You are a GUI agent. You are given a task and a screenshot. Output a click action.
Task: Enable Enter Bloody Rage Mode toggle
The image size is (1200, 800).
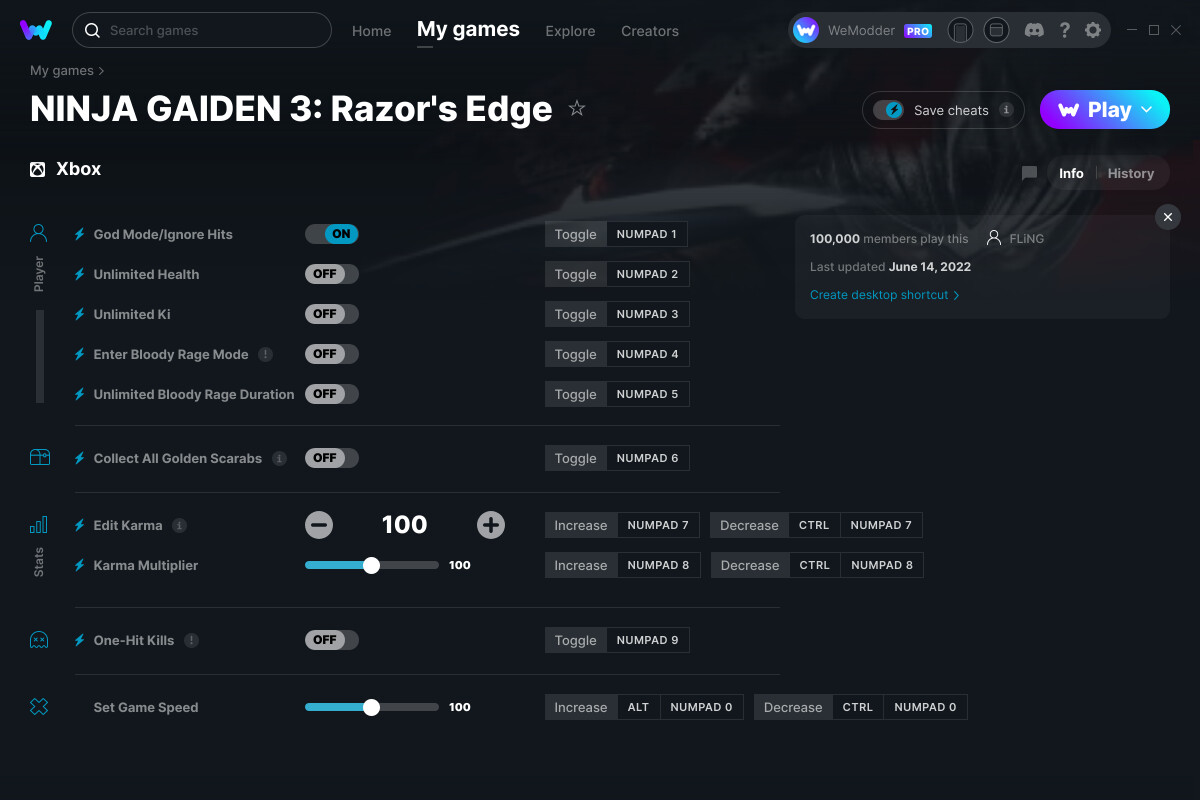point(332,354)
